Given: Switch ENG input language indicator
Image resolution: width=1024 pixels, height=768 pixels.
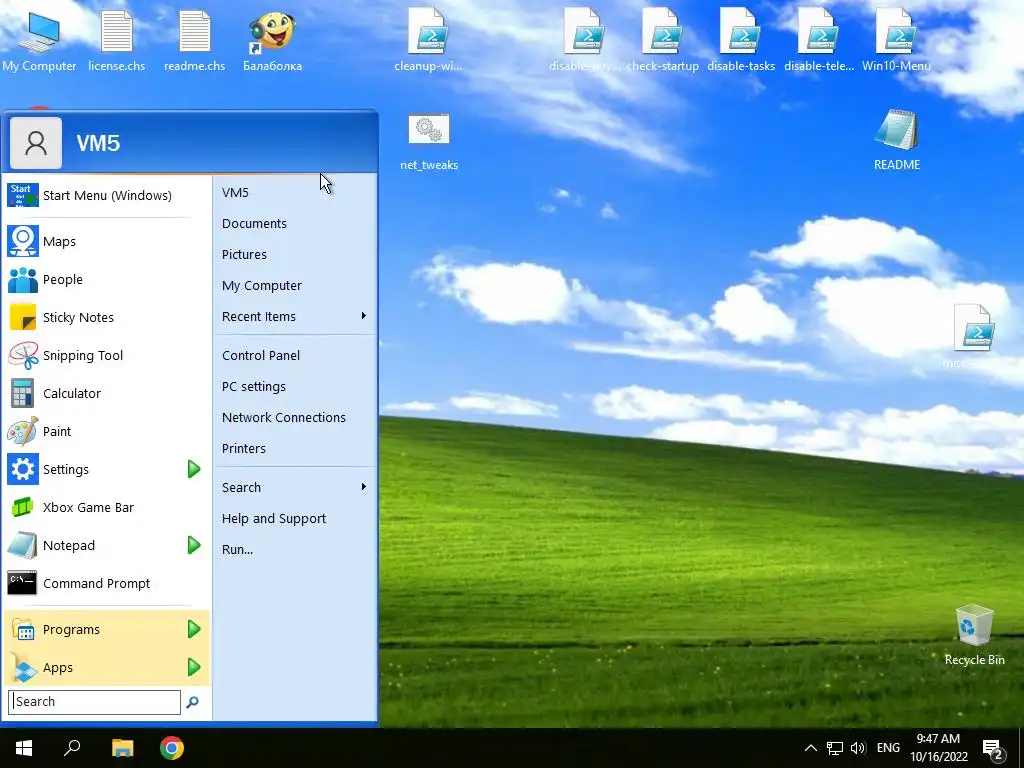Looking at the screenshot, I should [888, 748].
